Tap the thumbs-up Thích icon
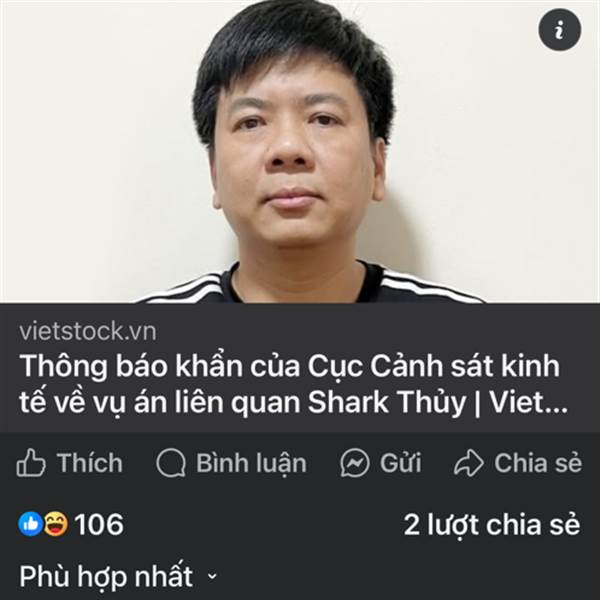 [x=31, y=463]
